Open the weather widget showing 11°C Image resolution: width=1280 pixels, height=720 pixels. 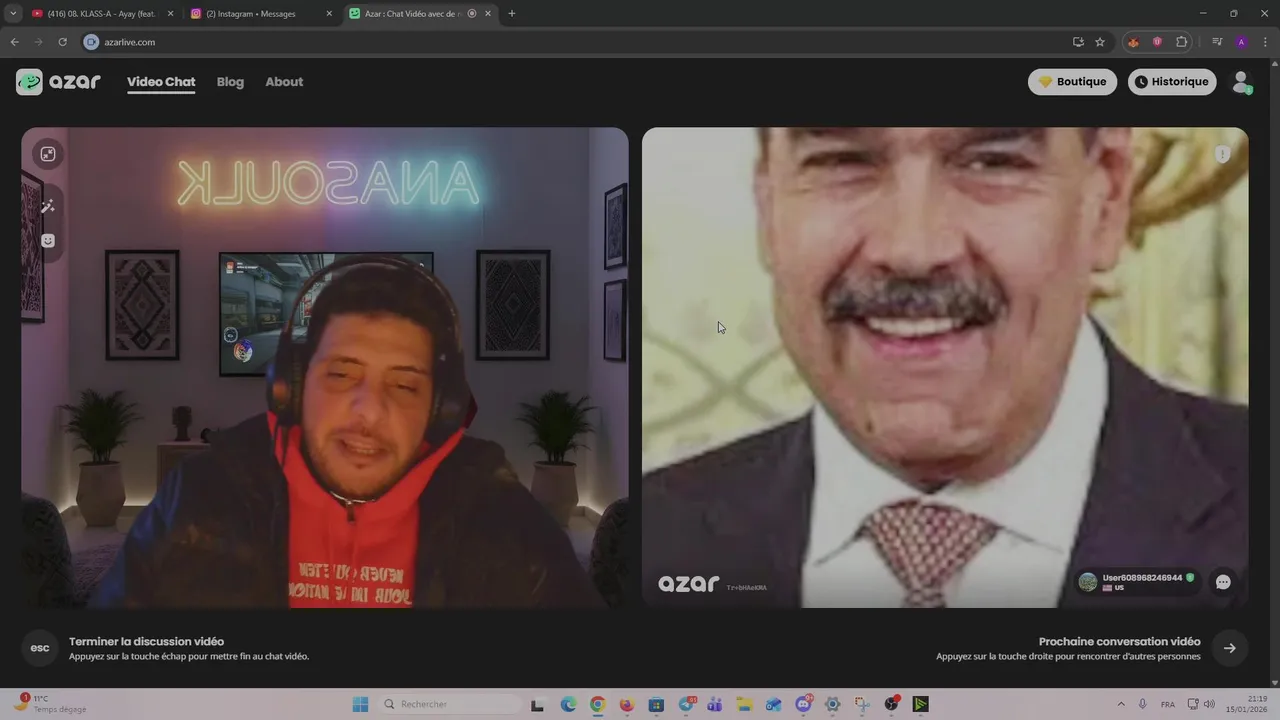click(52, 704)
